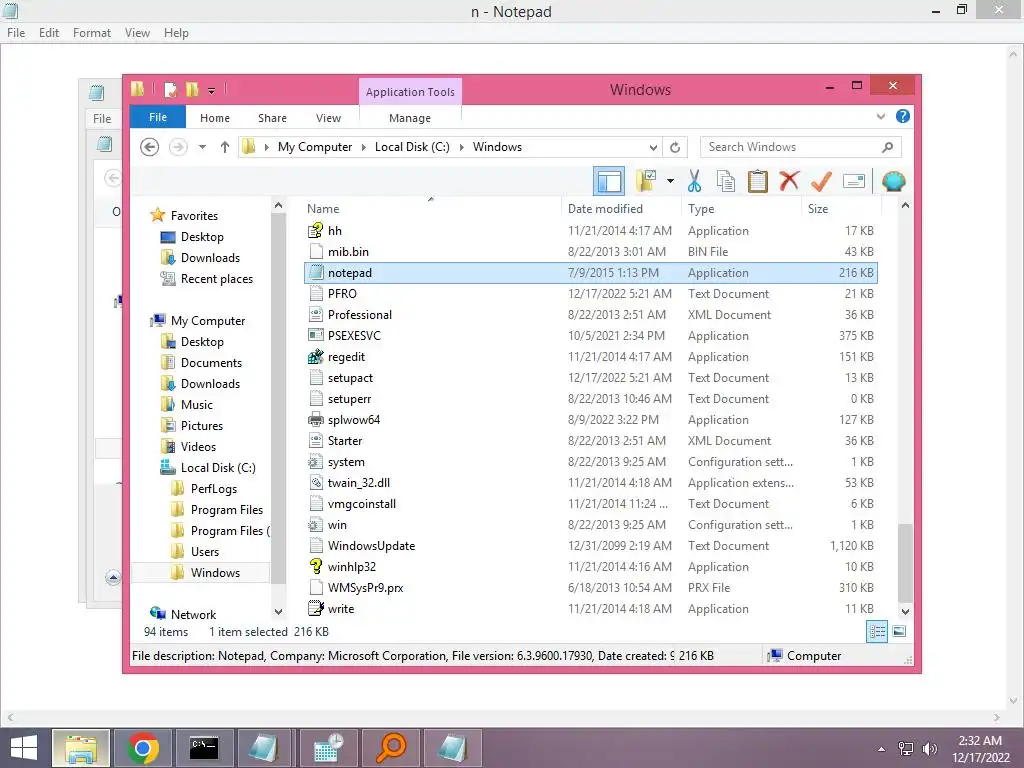Delete the selection with the red X icon
The height and width of the screenshot is (768, 1024).
pos(789,180)
